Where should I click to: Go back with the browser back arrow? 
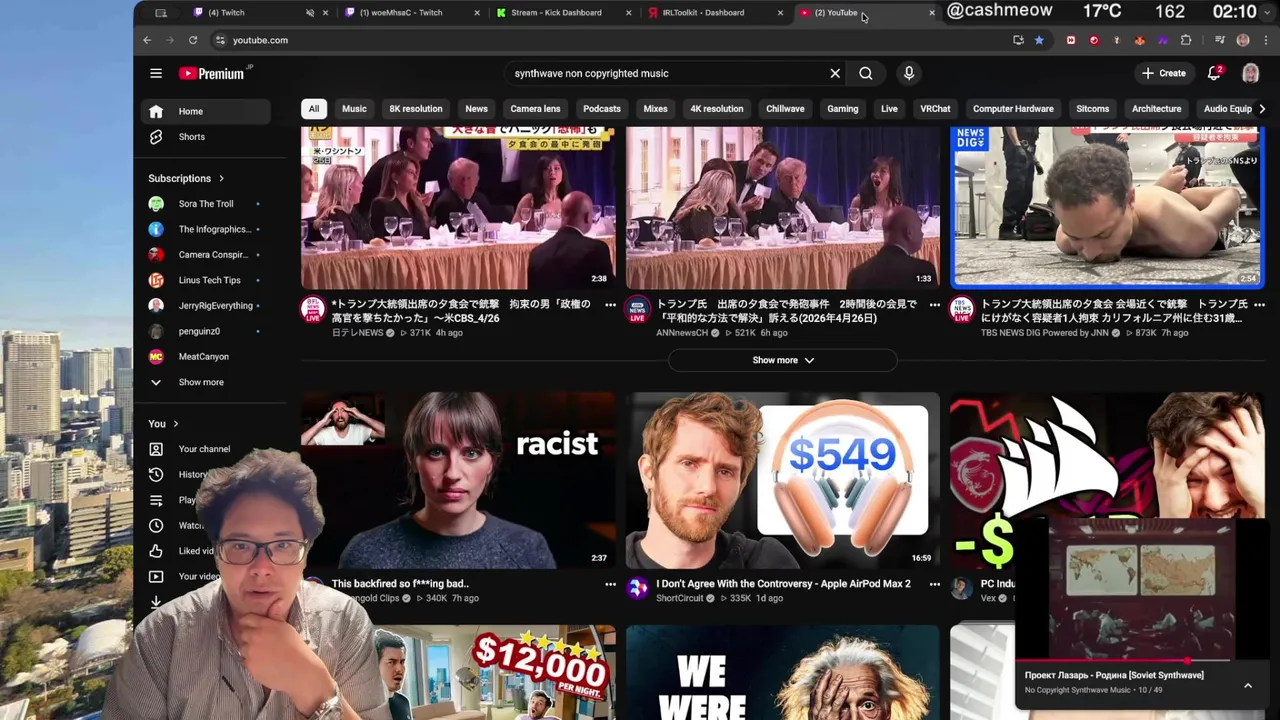pyautogui.click(x=147, y=40)
